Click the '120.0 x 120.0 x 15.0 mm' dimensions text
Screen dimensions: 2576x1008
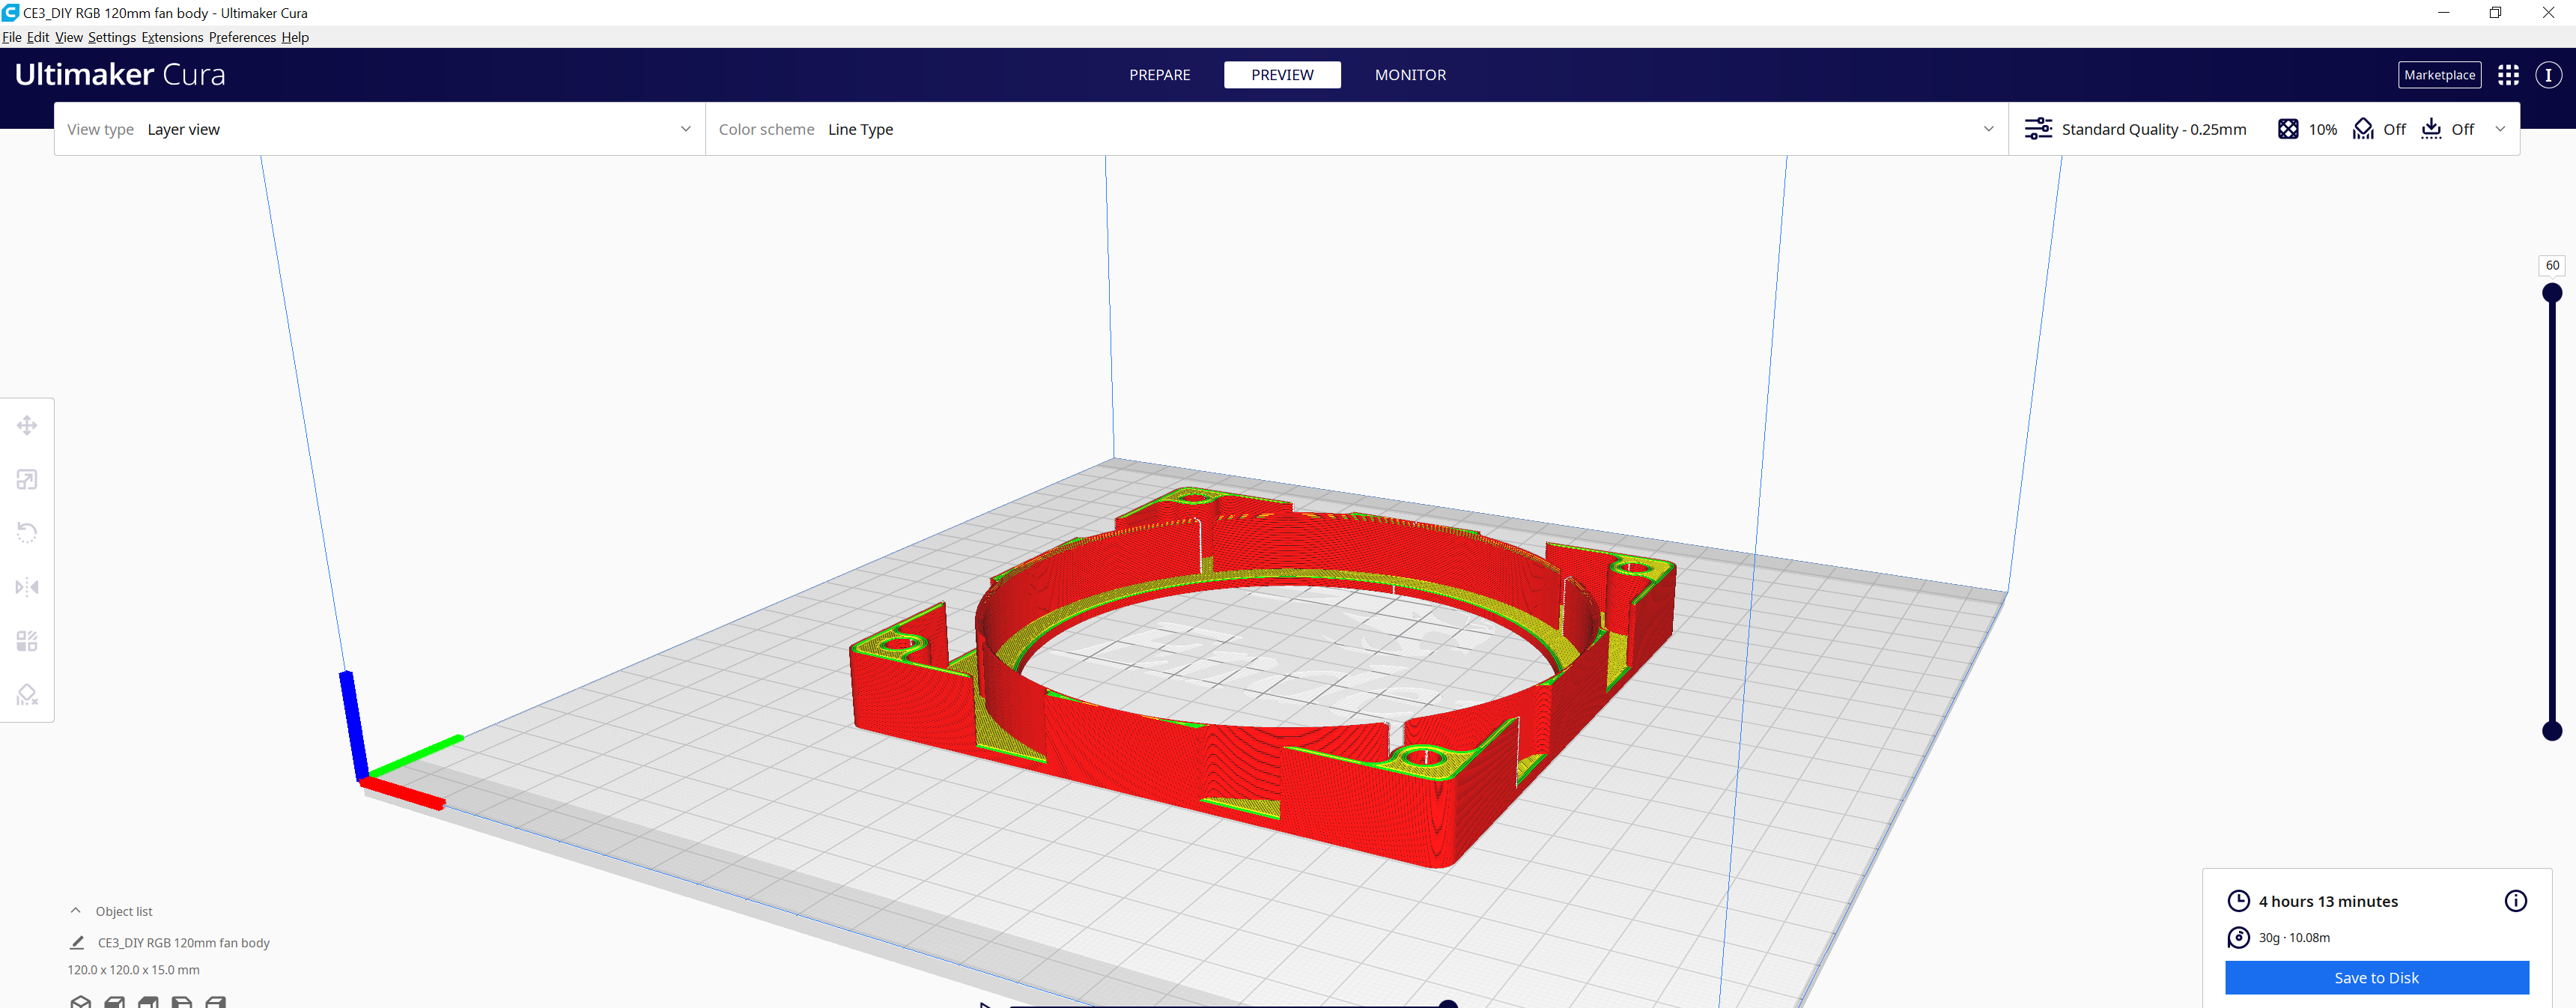[x=134, y=970]
